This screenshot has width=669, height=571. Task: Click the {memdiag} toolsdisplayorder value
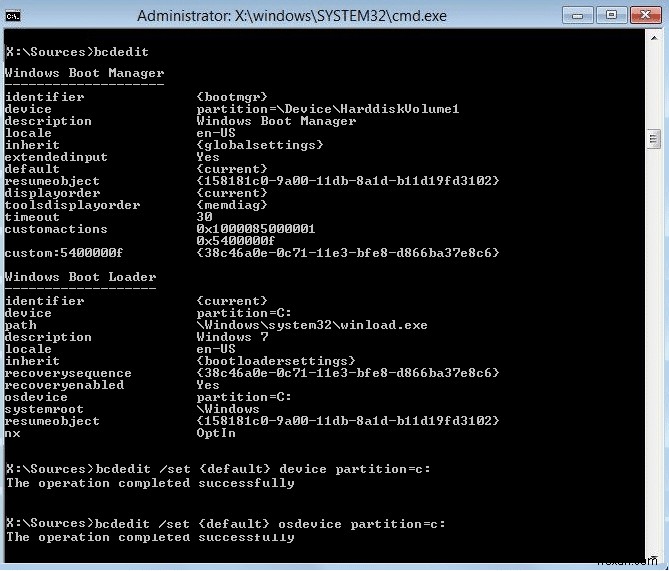(x=232, y=205)
